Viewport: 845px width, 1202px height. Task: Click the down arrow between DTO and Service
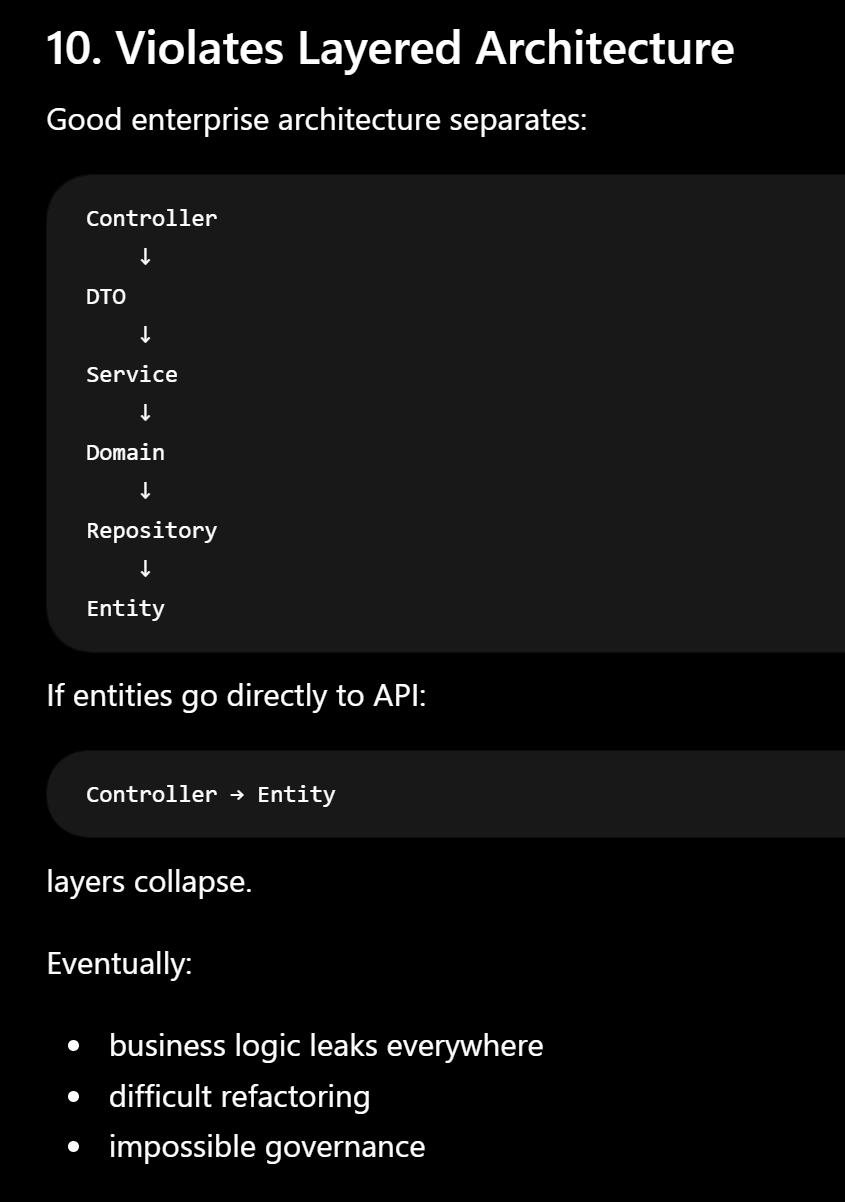click(145, 335)
